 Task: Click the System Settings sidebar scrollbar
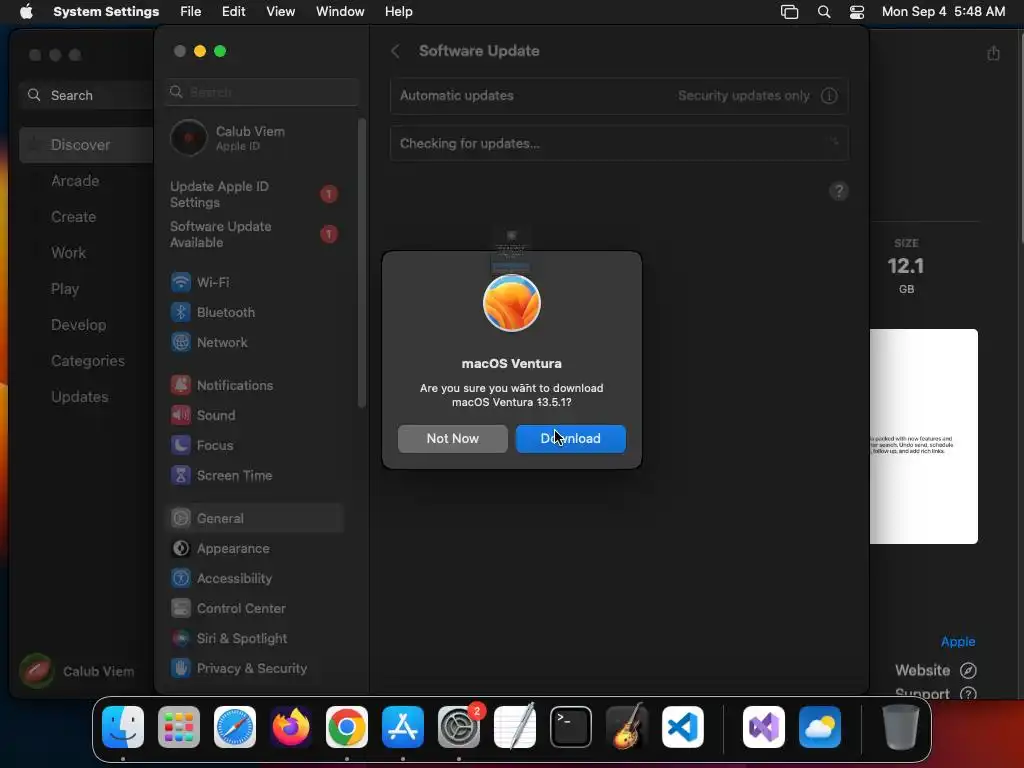(362, 263)
